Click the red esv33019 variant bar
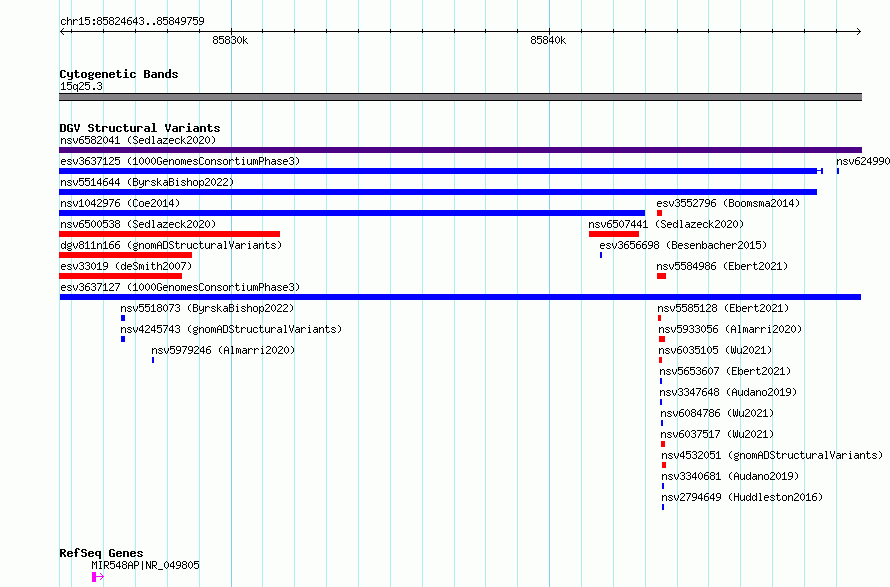Screen dimensions: 890x587 (120, 276)
